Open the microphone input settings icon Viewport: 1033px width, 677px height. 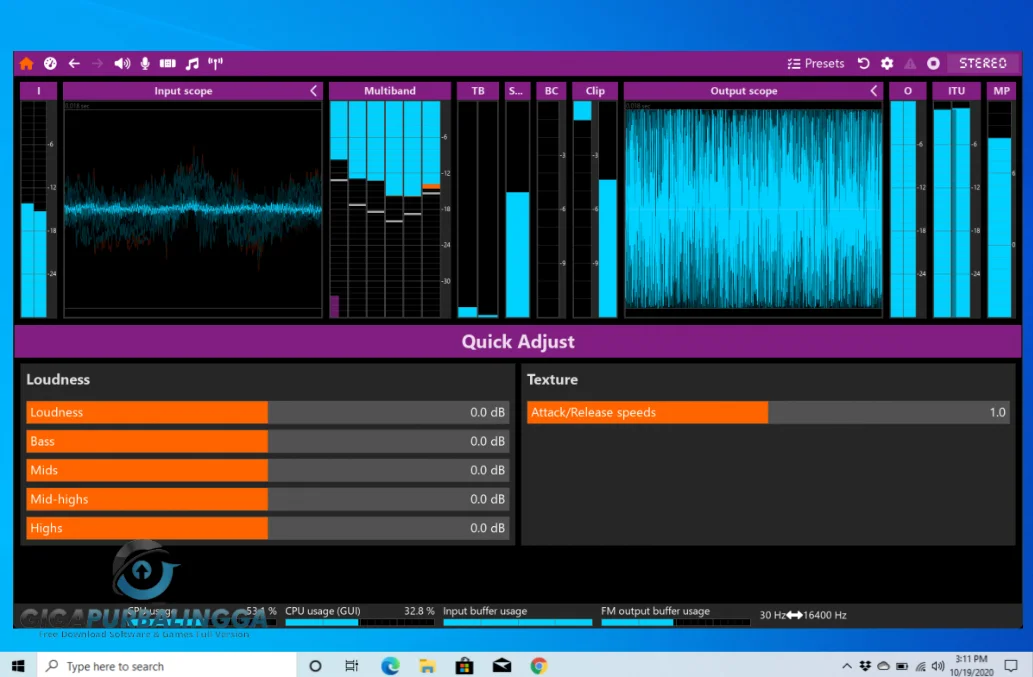pyautogui.click(x=145, y=63)
